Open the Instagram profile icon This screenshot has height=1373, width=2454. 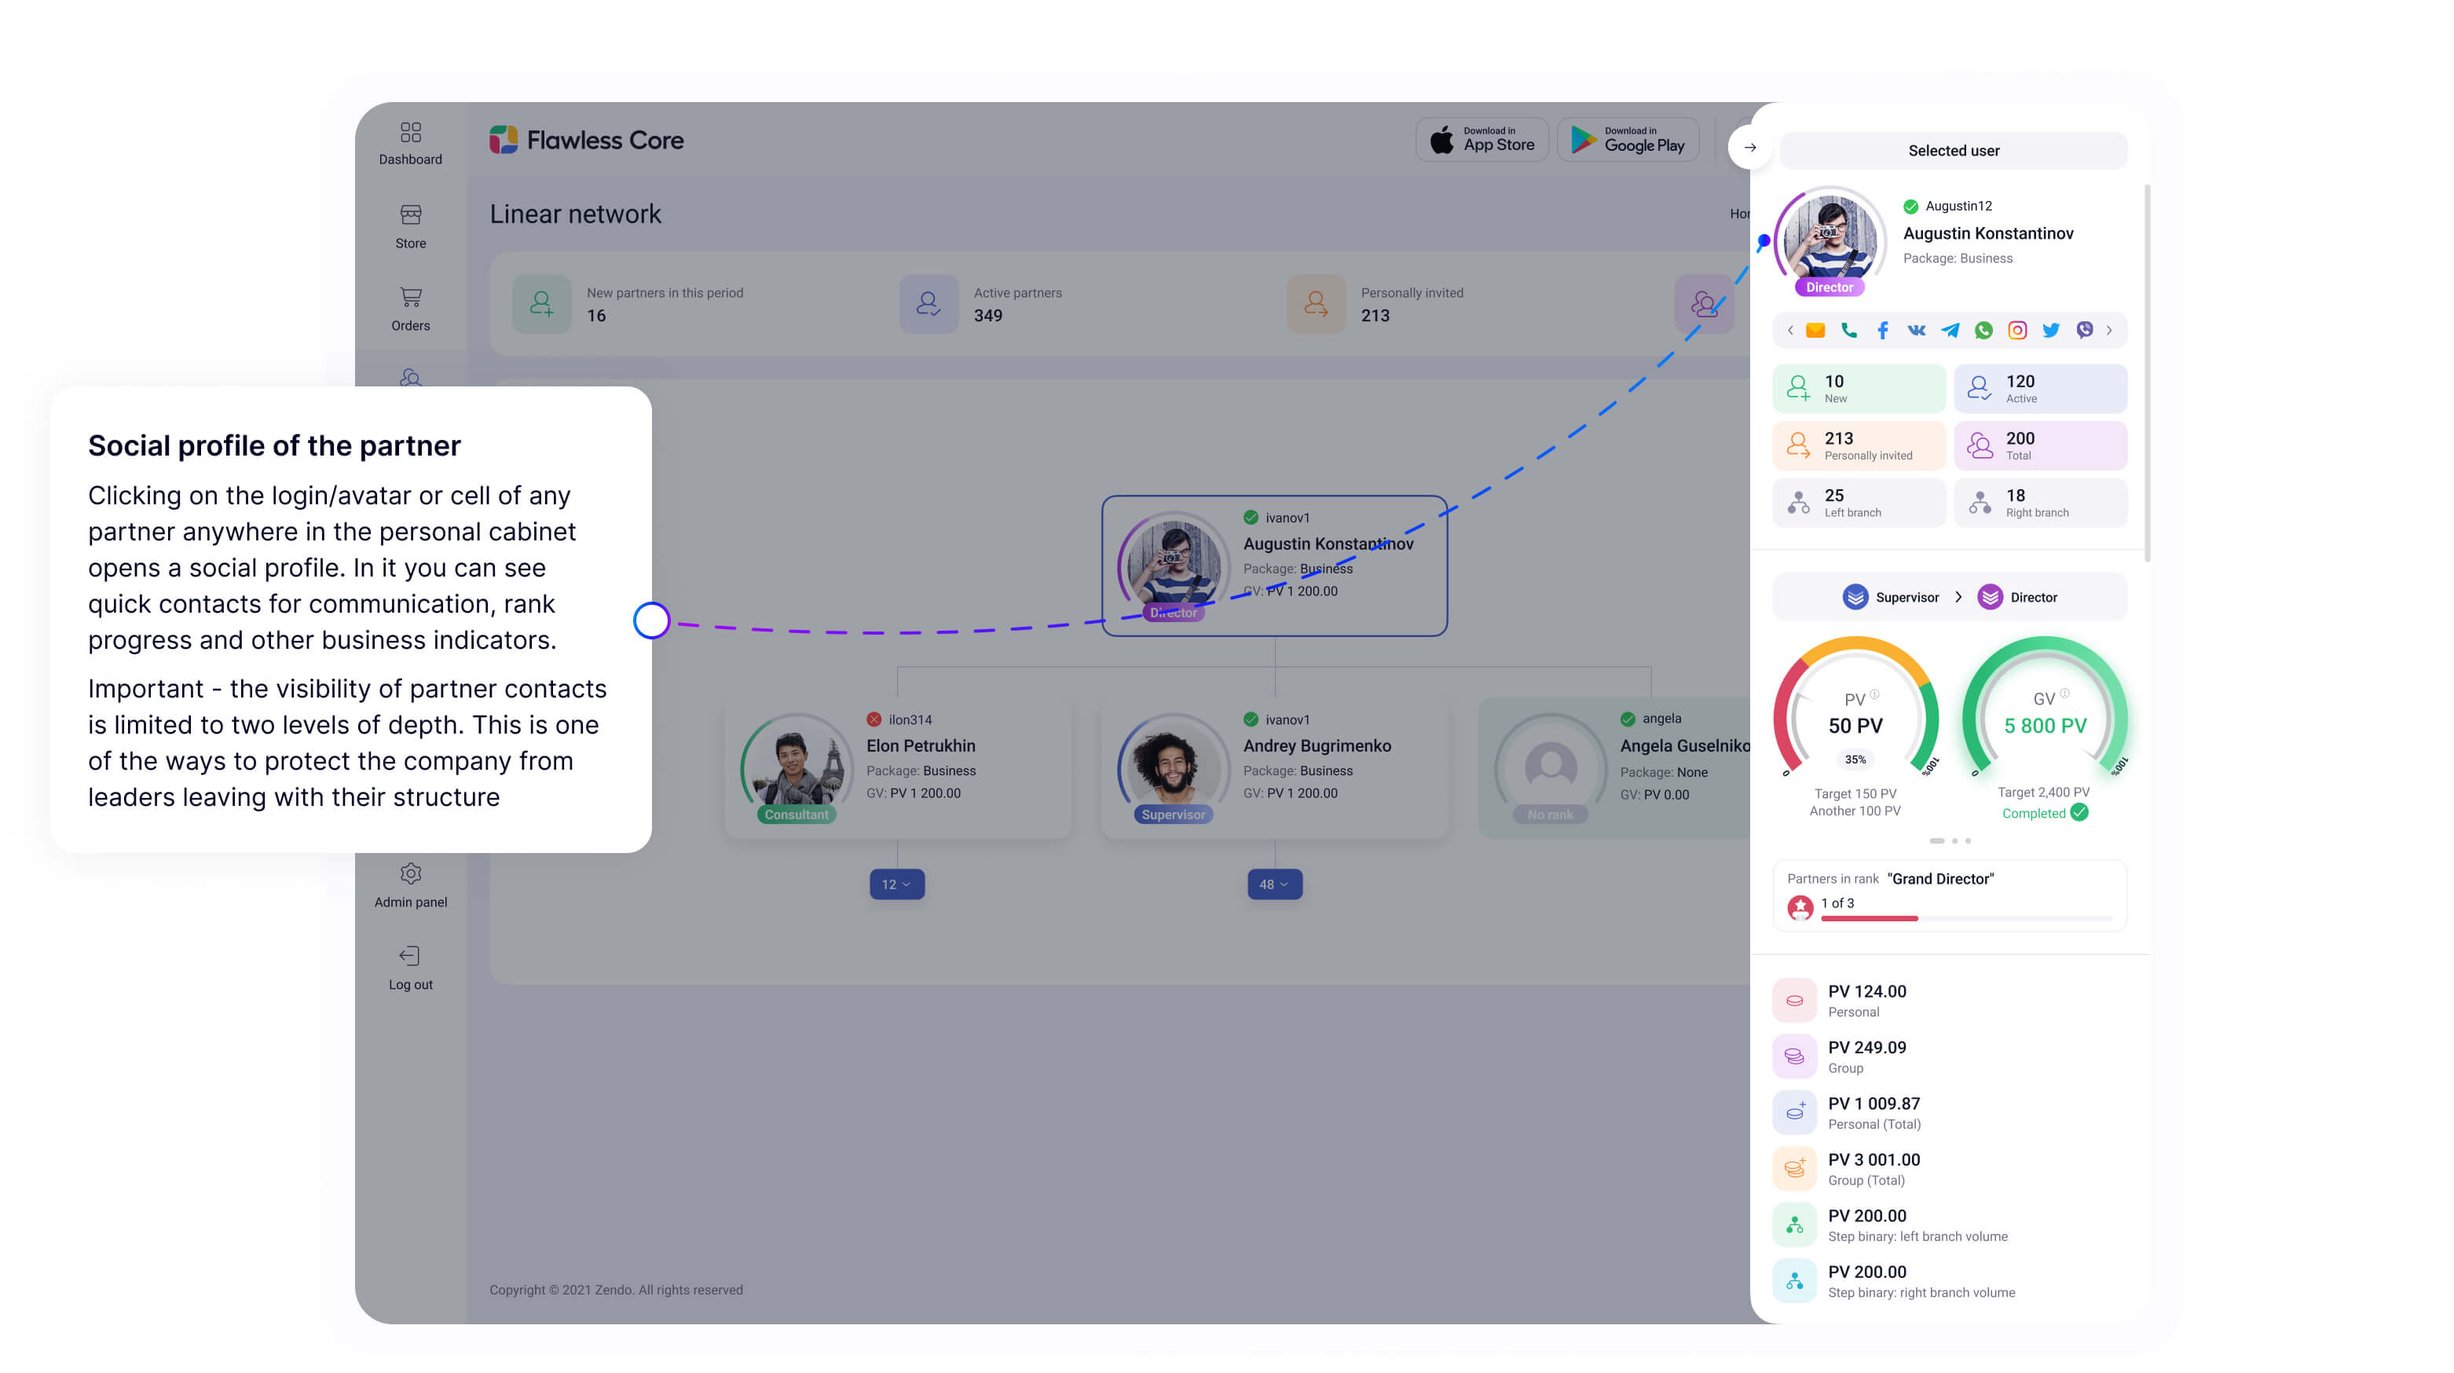2017,330
